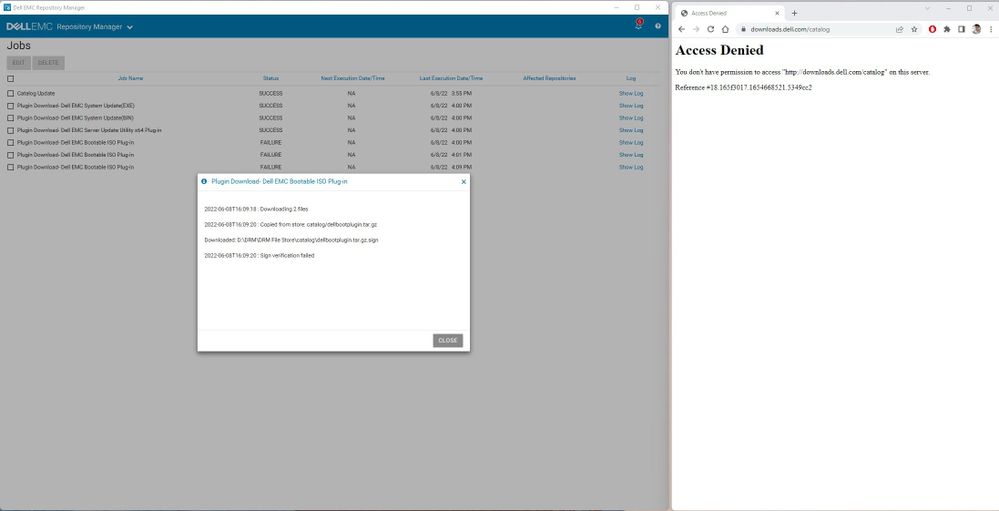Open the Extensions puzzle piece menu
Image resolution: width=999 pixels, height=511 pixels.
click(947, 29)
